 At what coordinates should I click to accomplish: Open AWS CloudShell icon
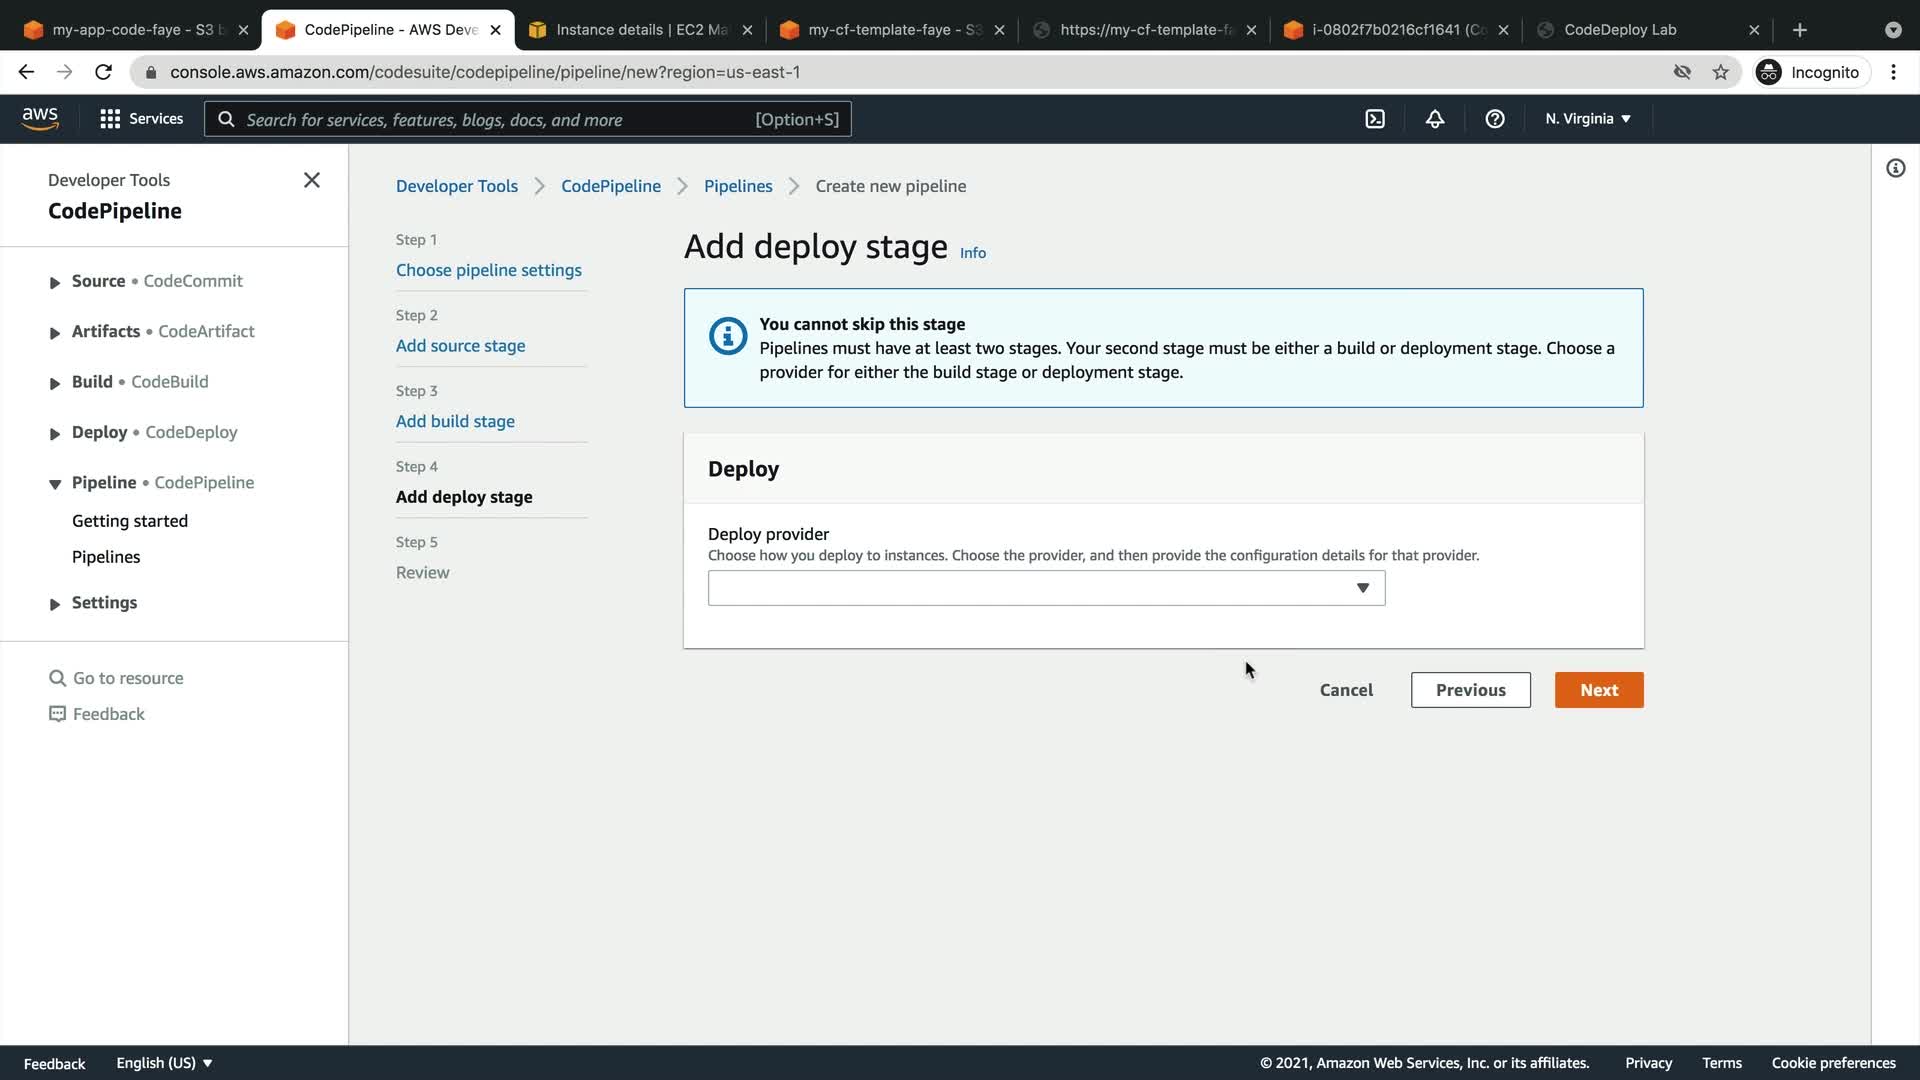point(1375,119)
